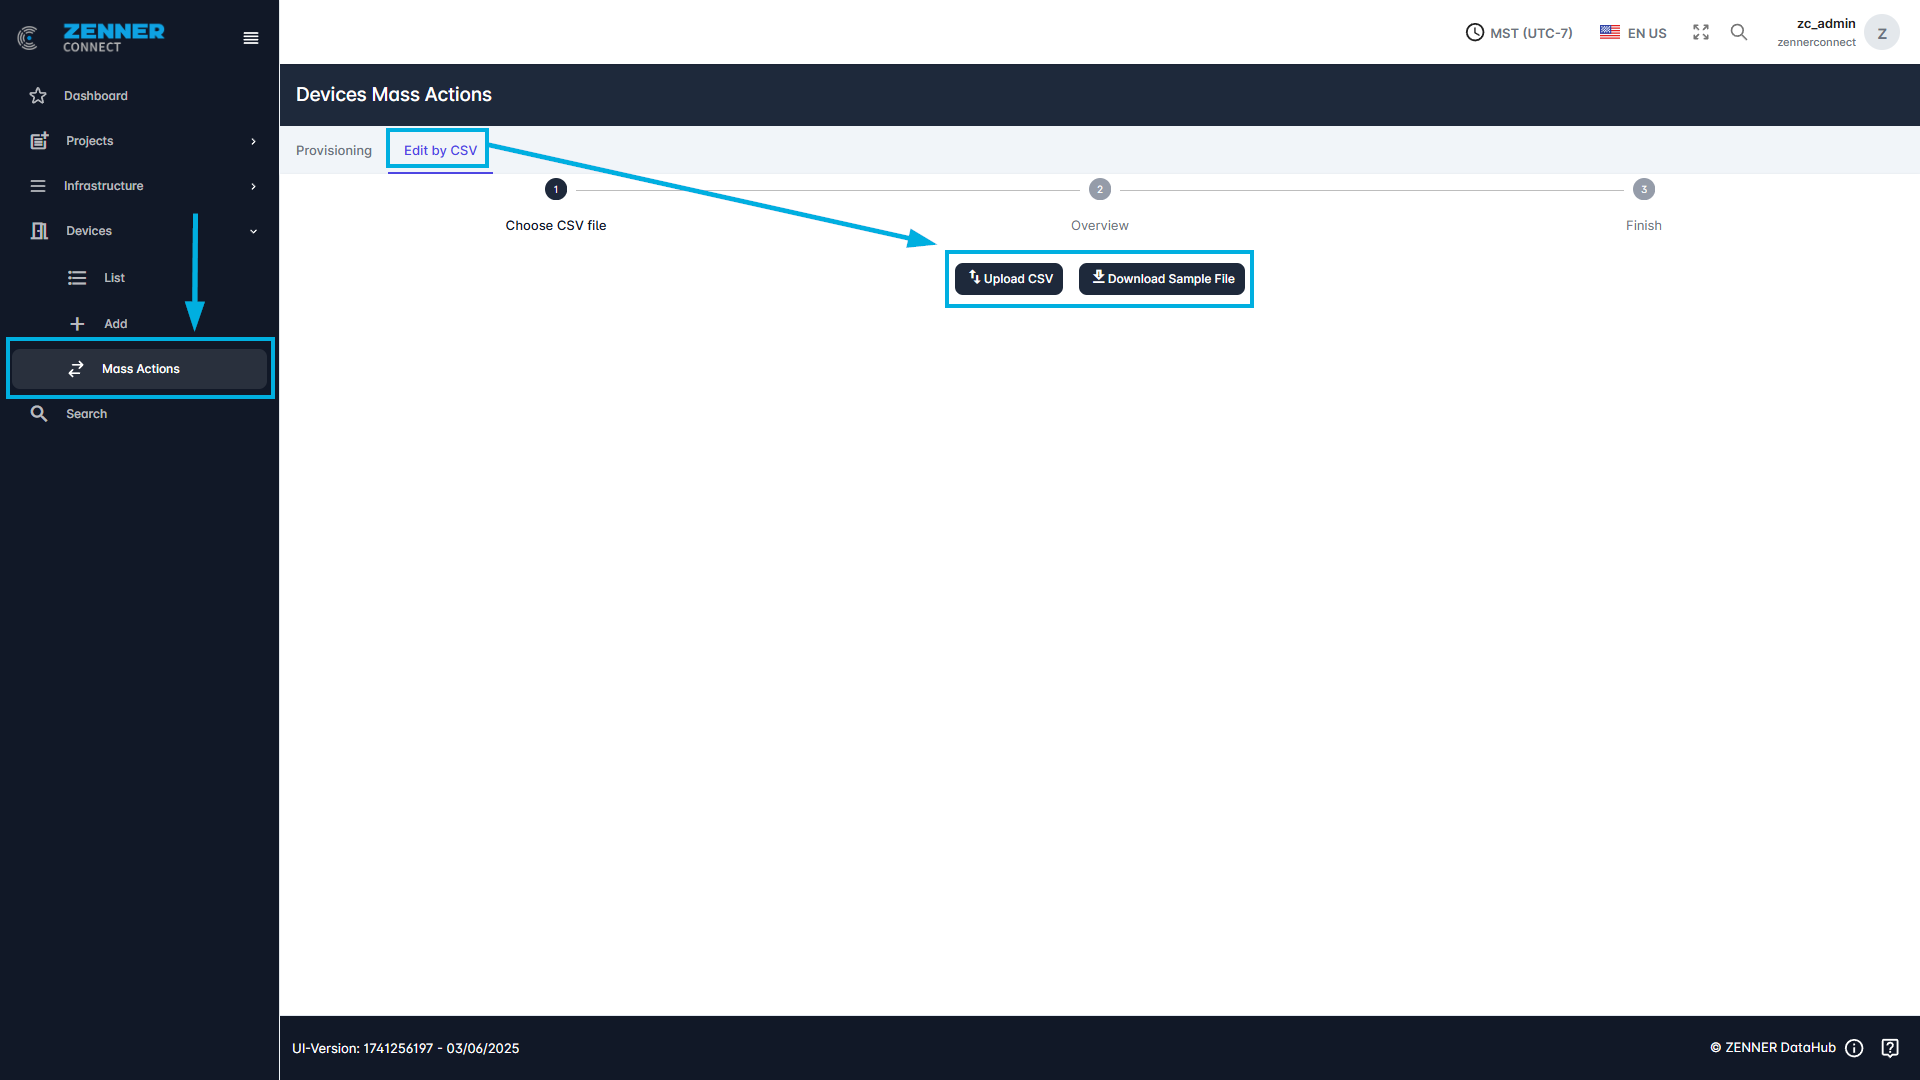1920x1080 pixels.
Task: Click the top-bar search magnifier icon
Action: click(x=1739, y=32)
